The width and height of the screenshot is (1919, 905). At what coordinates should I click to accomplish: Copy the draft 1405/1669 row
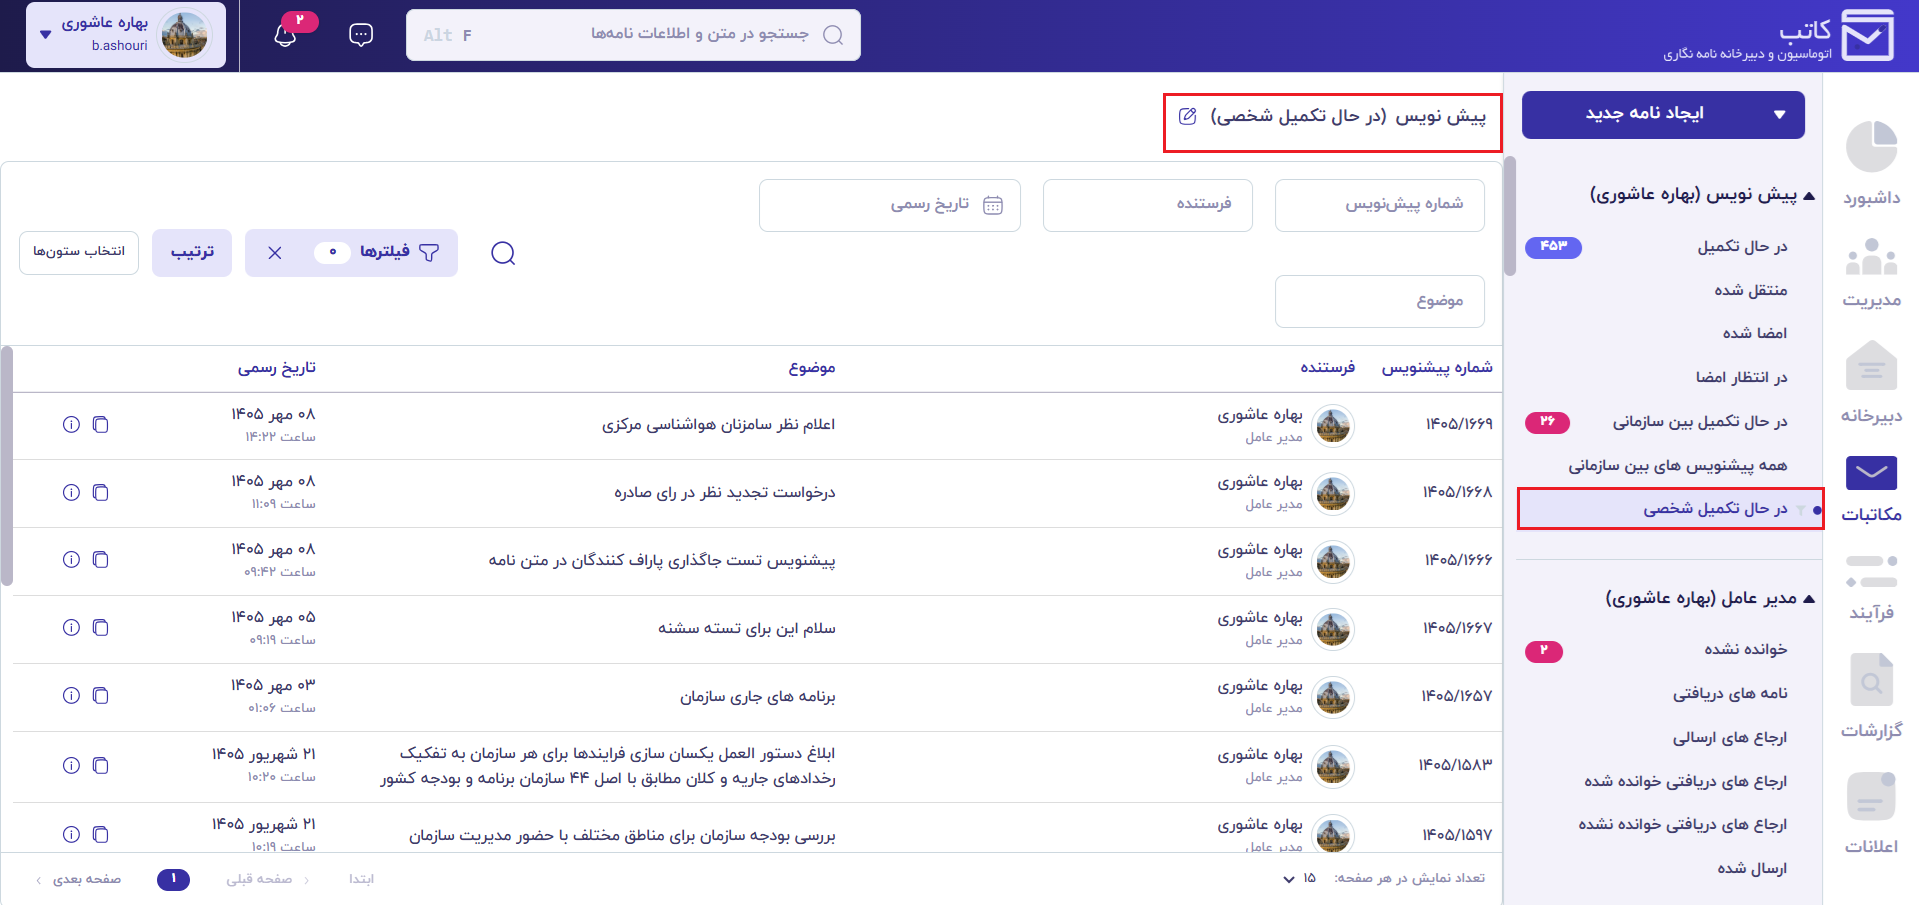100,425
